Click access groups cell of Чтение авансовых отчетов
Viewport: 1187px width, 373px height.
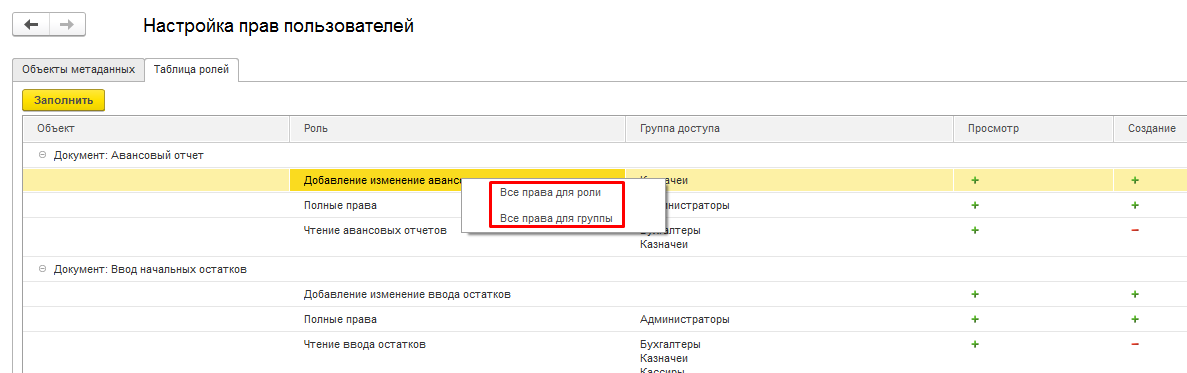[x=789, y=237]
